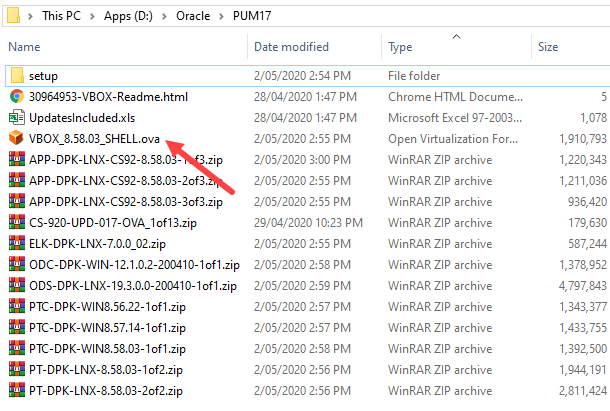The width and height of the screenshot is (610, 411).
Task: Click the WinRAR icon of ODC-DPK-WIN-12.1.0.2-200410-1of1.zip
Action: (x=17, y=264)
